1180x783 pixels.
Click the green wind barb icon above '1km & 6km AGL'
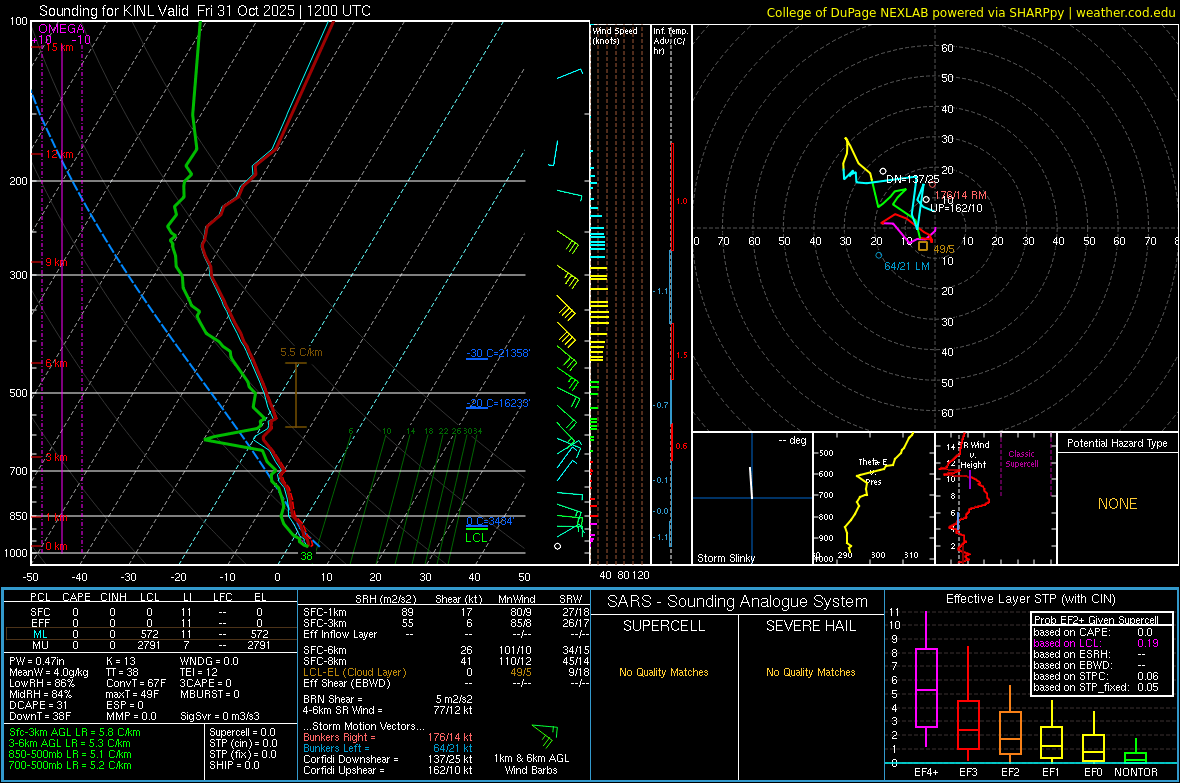click(x=545, y=736)
